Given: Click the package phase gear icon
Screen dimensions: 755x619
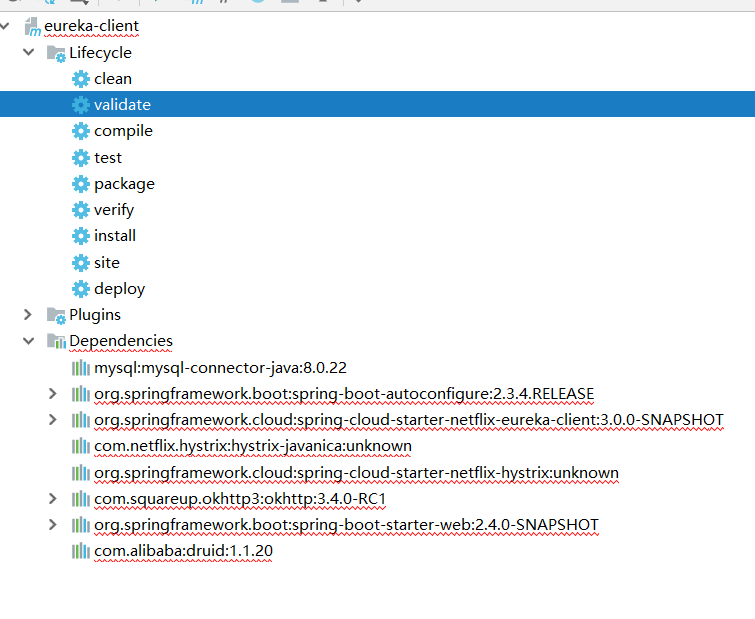Looking at the screenshot, I should pos(80,184).
